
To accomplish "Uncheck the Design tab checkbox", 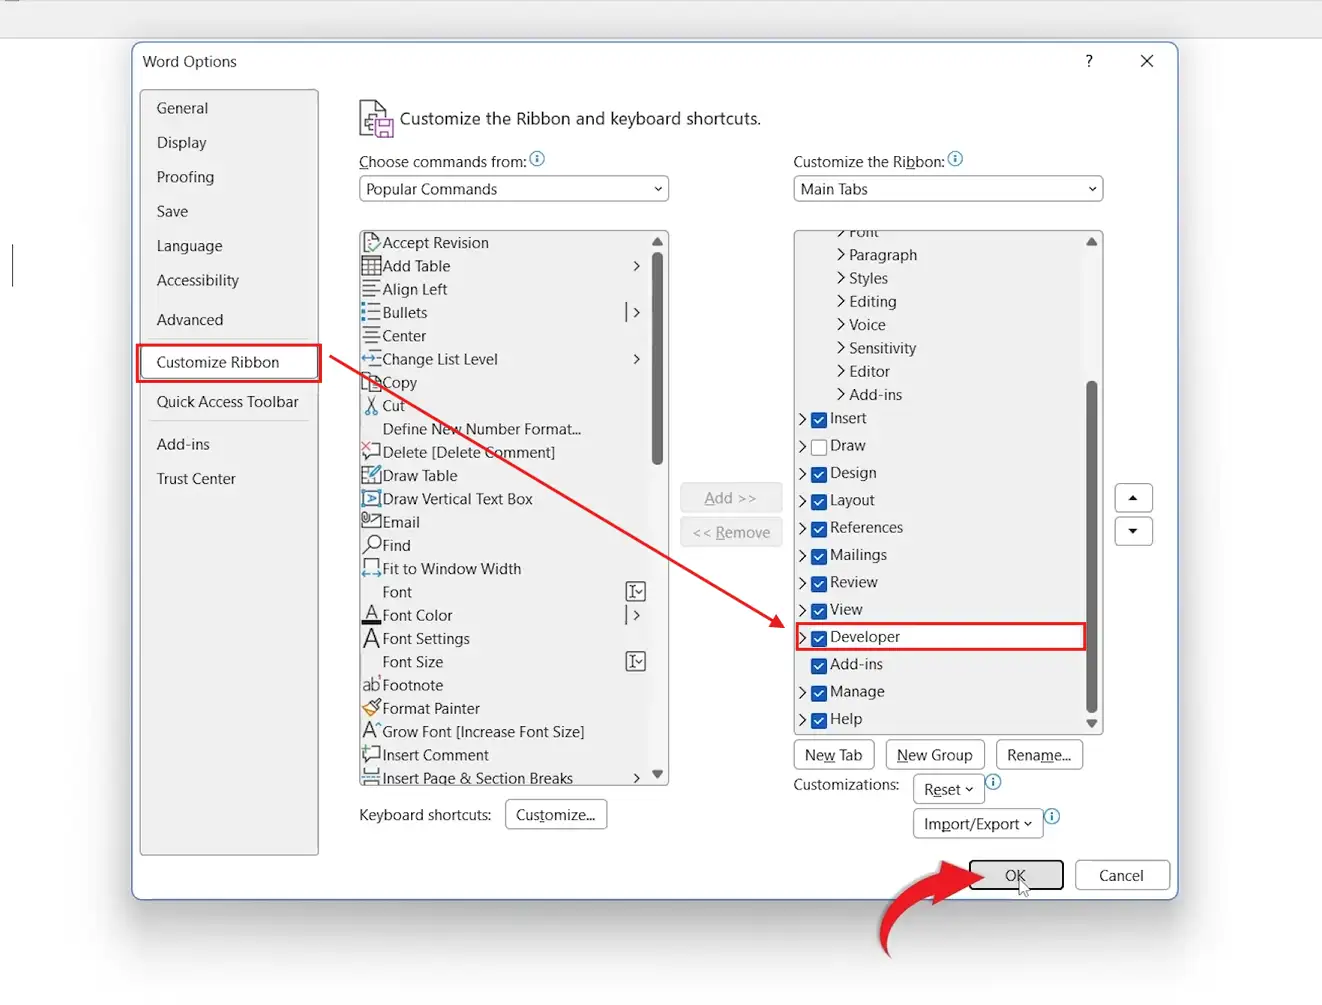I will point(819,474).
